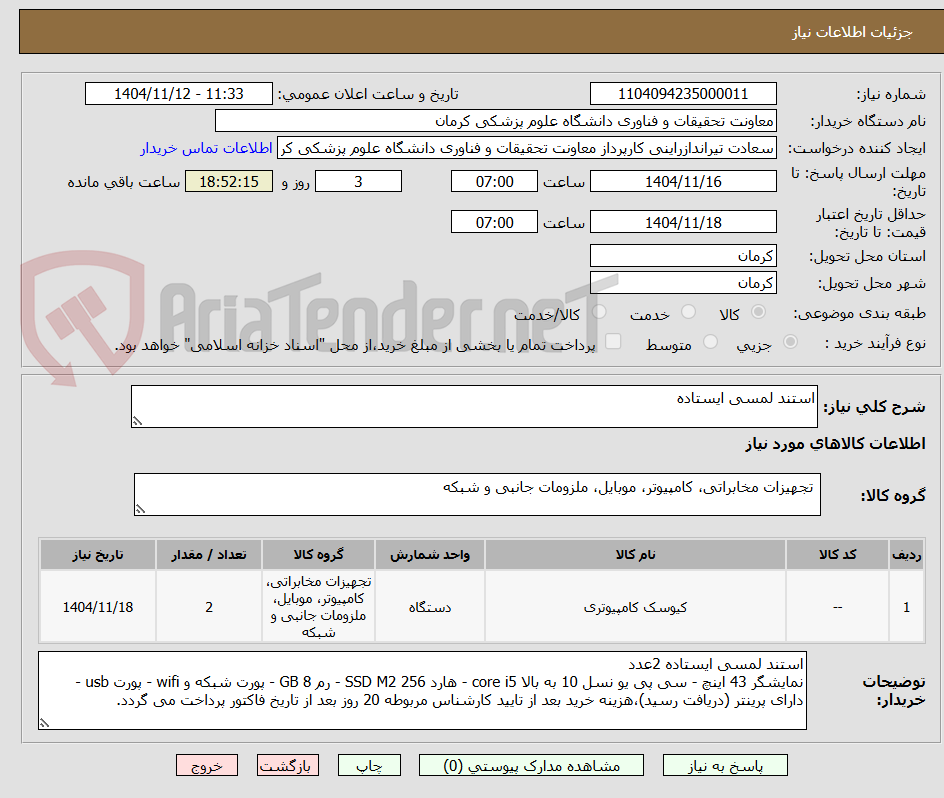Click the buyer organization name field
This screenshot has width=944, height=798.
(x=495, y=121)
